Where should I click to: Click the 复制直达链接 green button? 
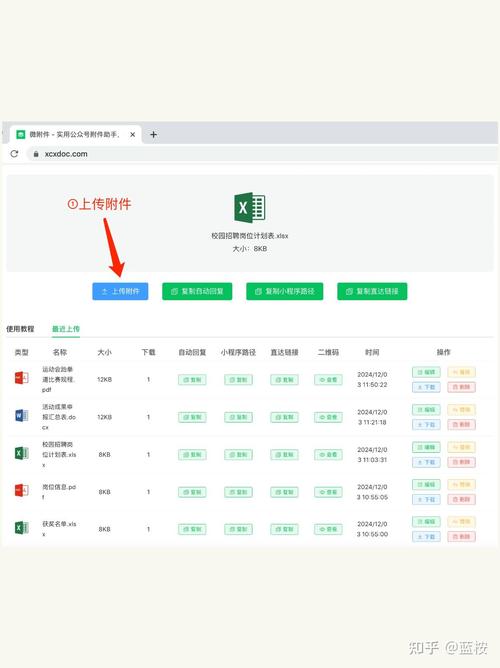[x=372, y=291]
